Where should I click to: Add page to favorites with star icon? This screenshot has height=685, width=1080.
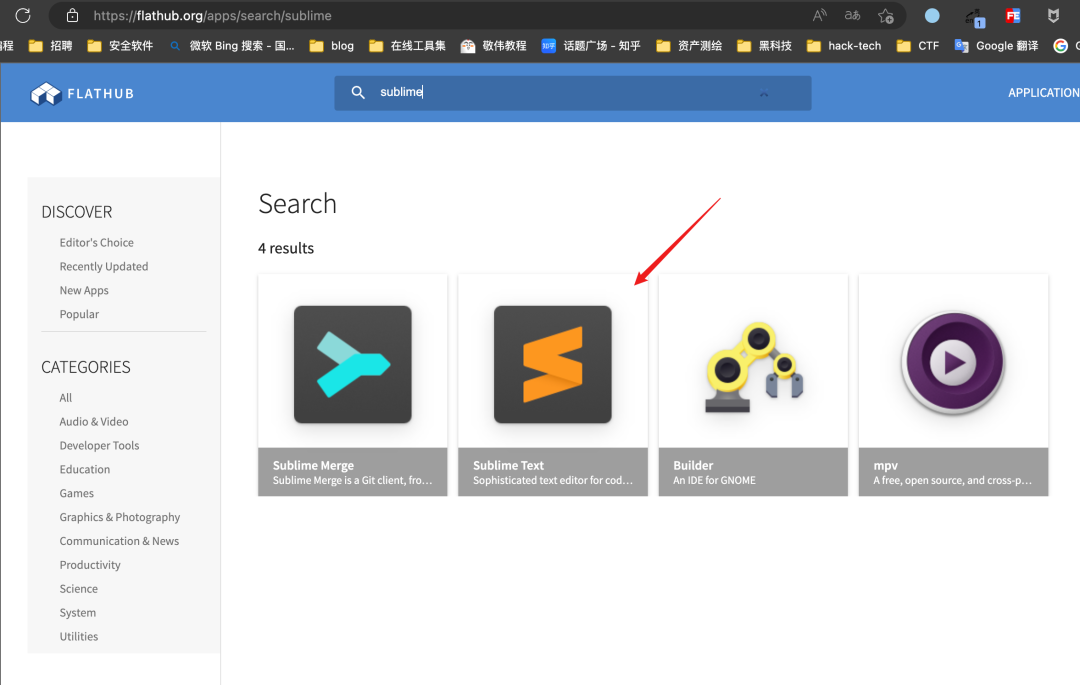coord(886,15)
